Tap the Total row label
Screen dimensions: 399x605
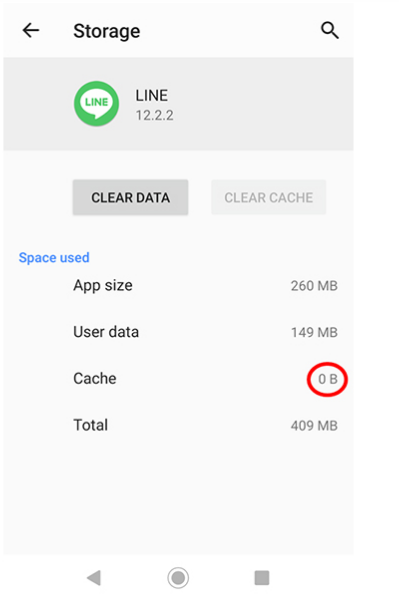pyautogui.click(x=91, y=425)
